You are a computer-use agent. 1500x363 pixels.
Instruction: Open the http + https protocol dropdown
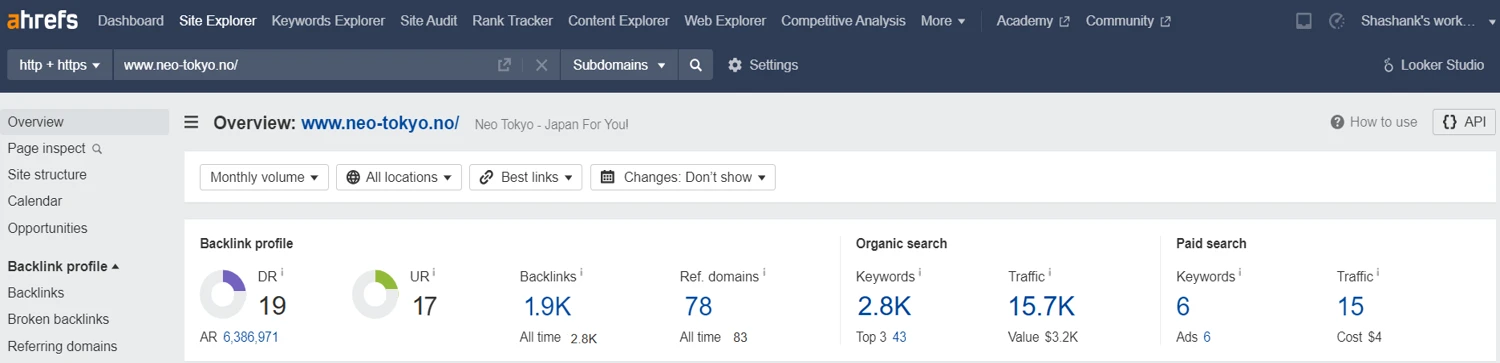click(x=60, y=65)
